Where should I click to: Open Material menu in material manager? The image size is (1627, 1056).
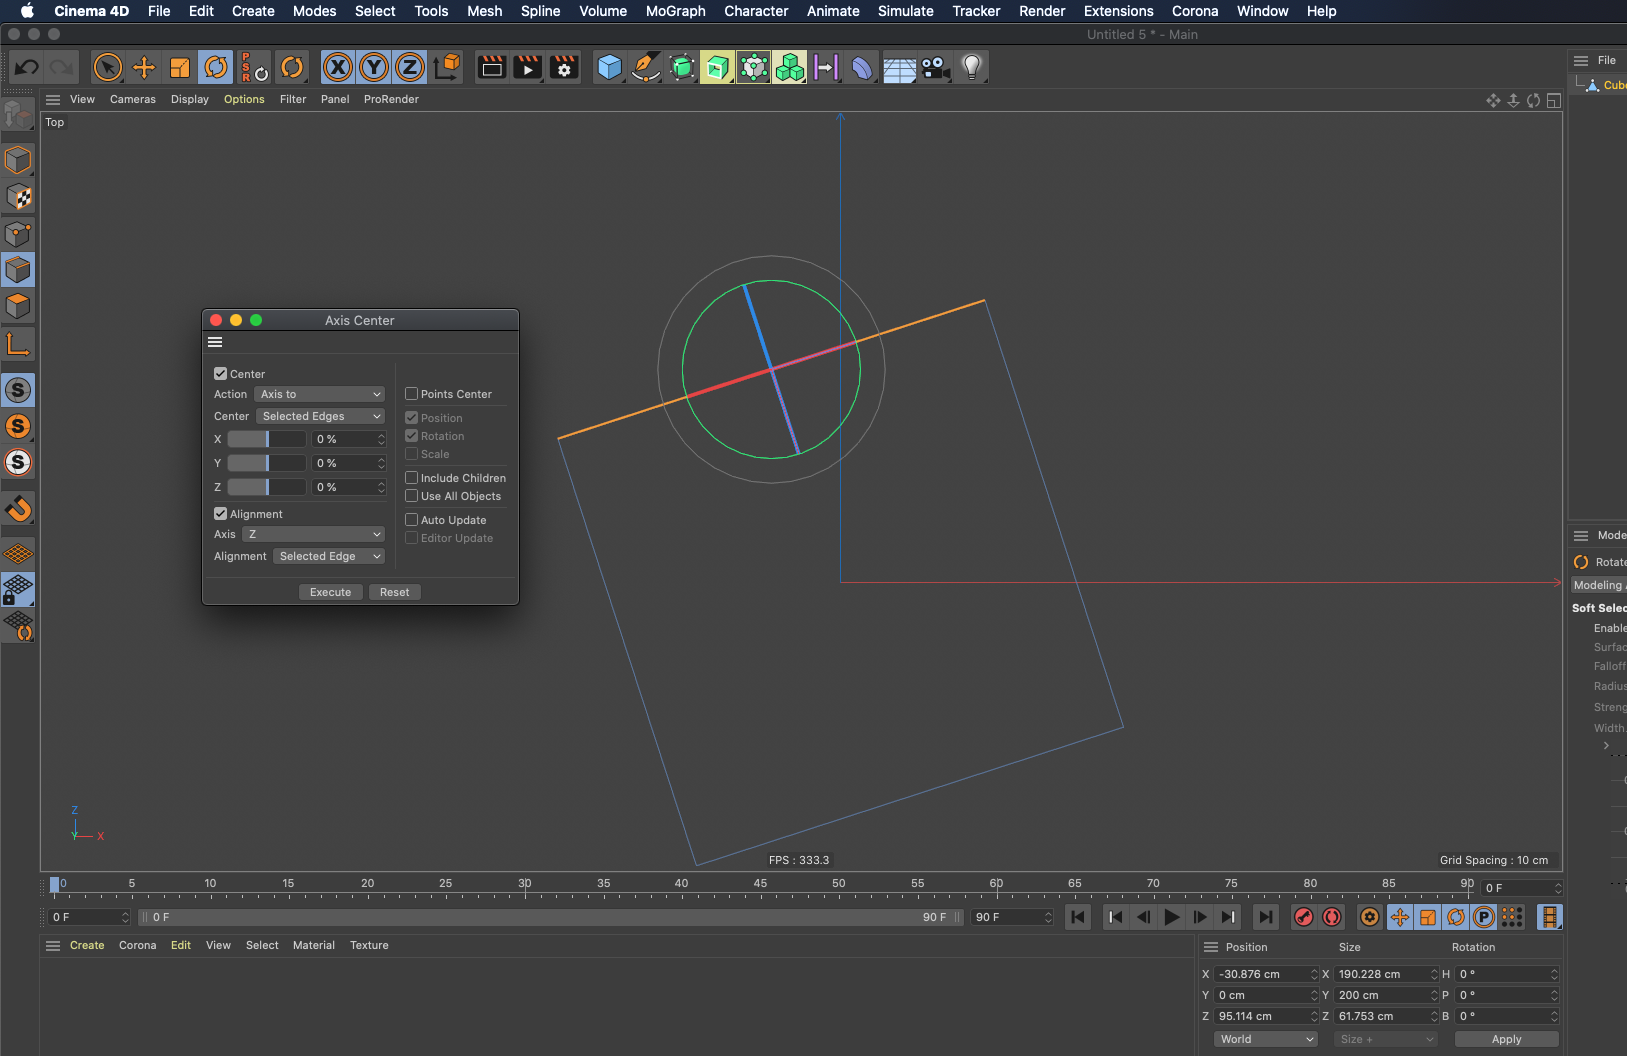click(314, 945)
